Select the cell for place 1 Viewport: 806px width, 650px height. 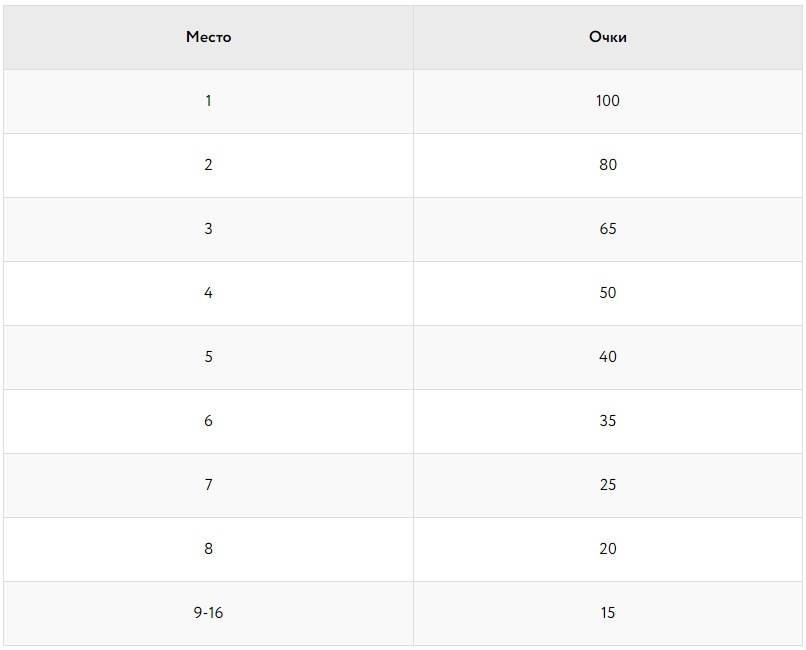[x=208, y=101]
